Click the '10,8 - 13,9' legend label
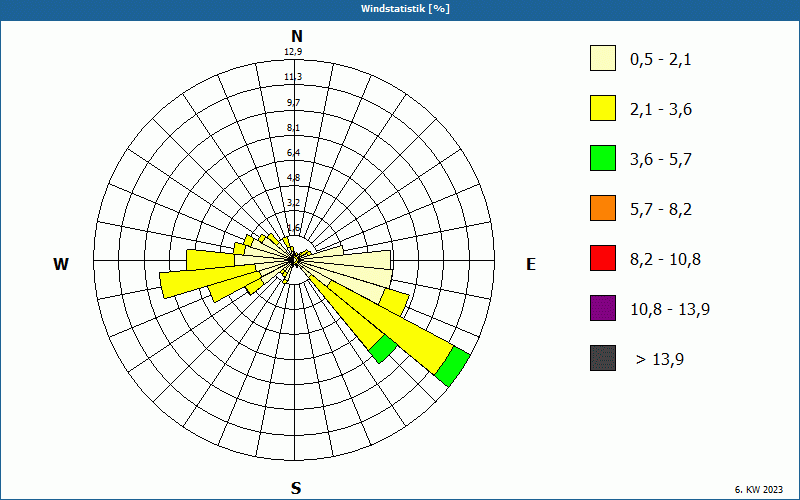 (x=670, y=310)
